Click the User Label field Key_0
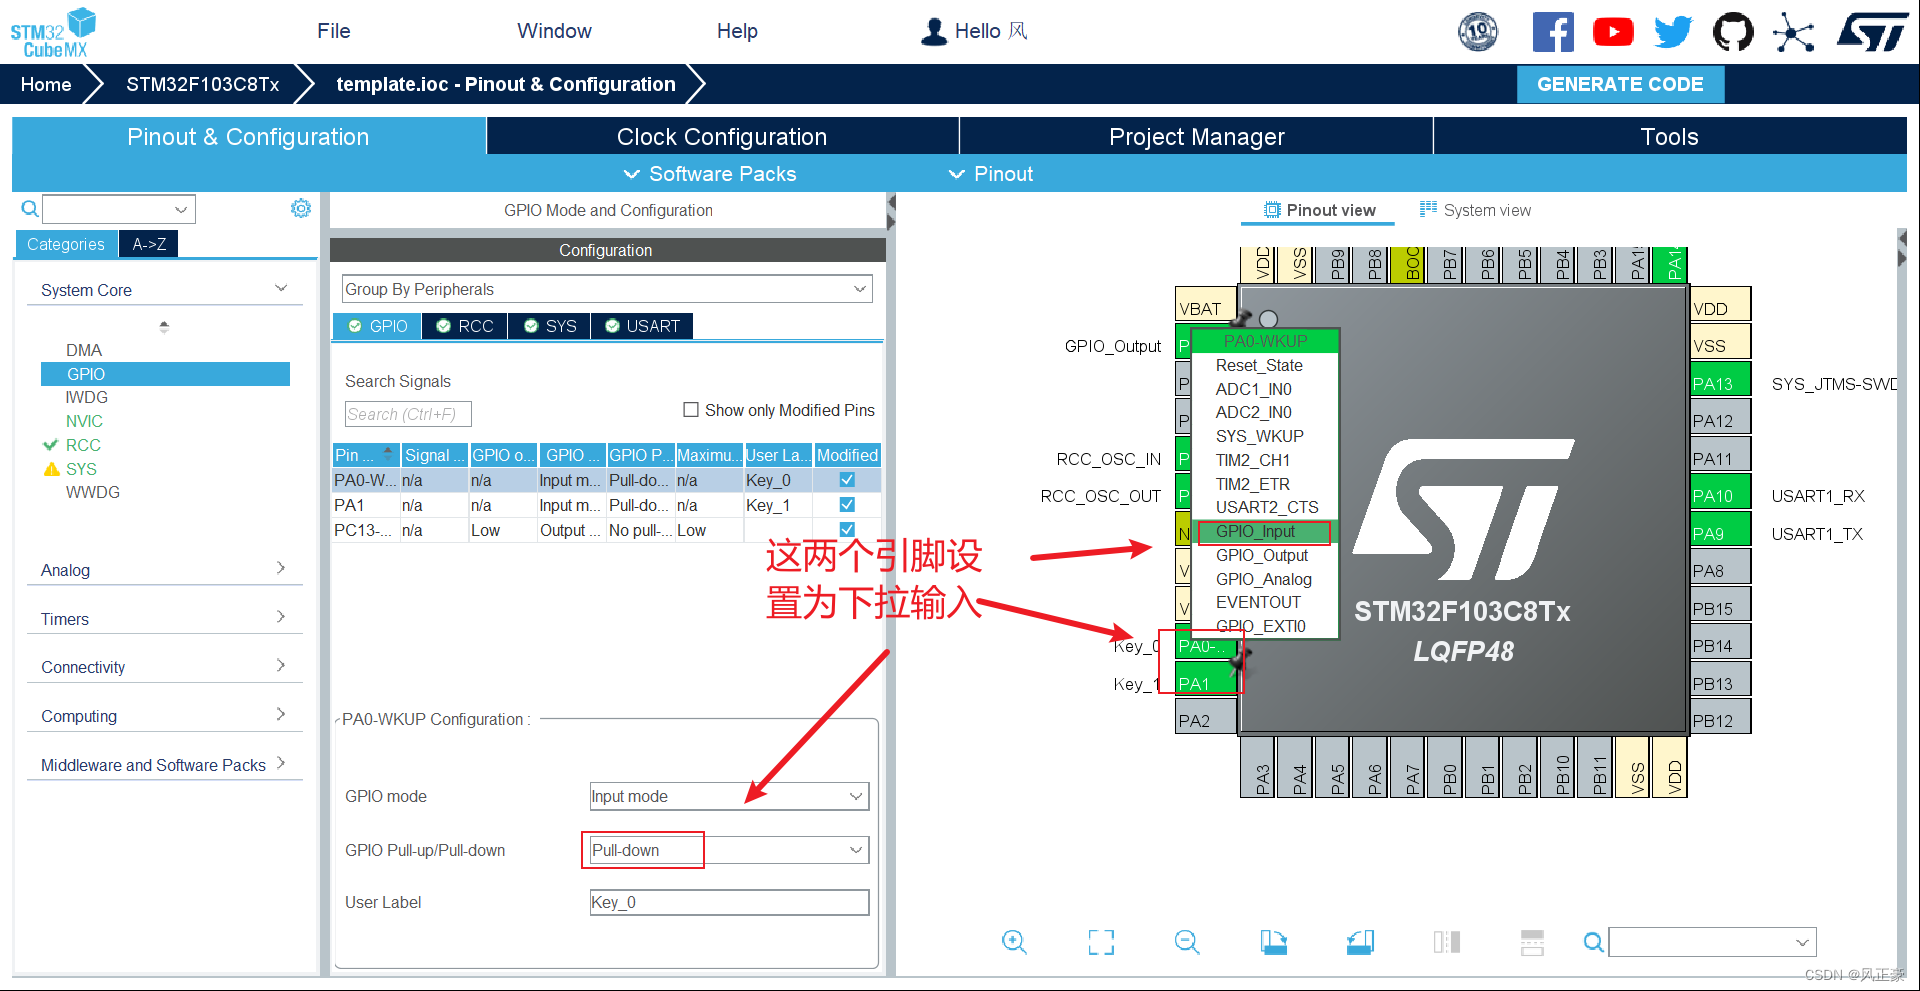 [x=729, y=902]
